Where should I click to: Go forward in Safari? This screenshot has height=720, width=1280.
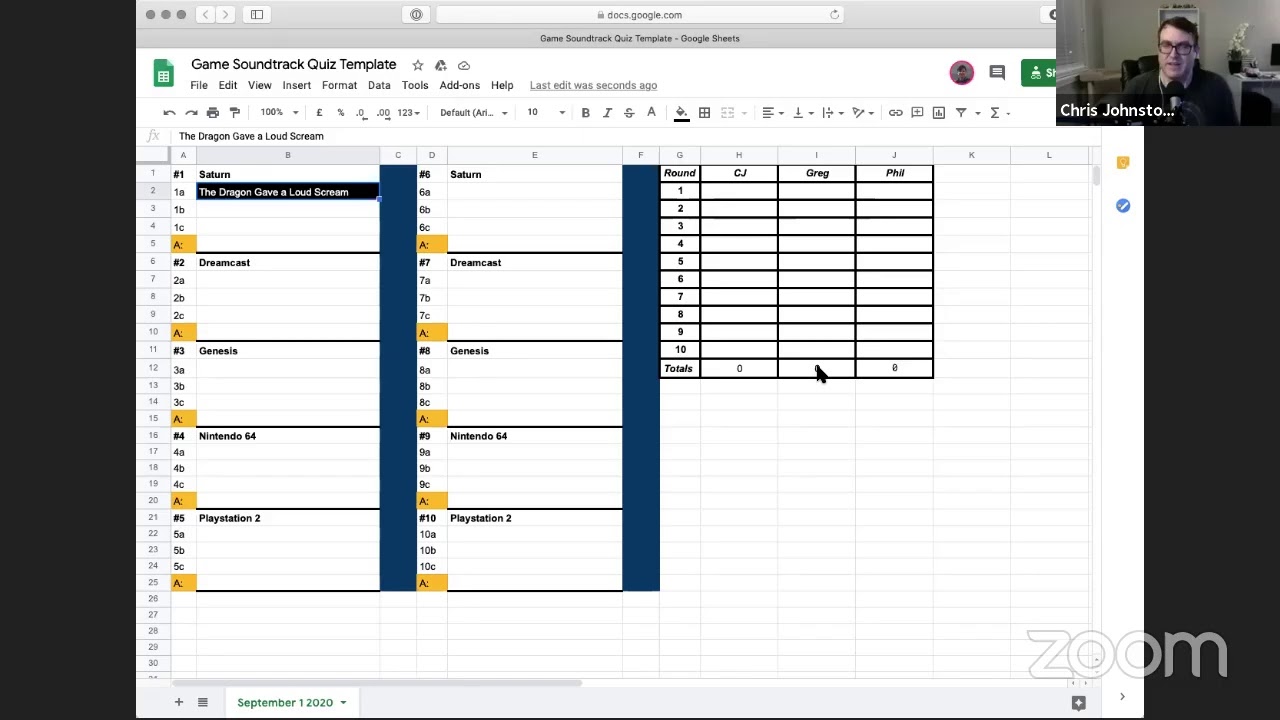click(225, 15)
